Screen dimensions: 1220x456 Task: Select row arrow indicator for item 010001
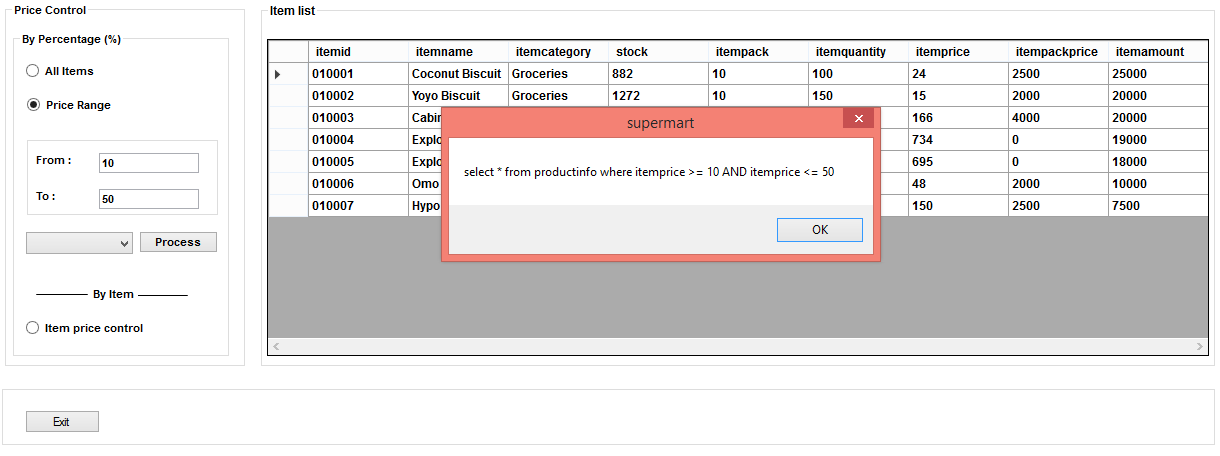tap(288, 74)
